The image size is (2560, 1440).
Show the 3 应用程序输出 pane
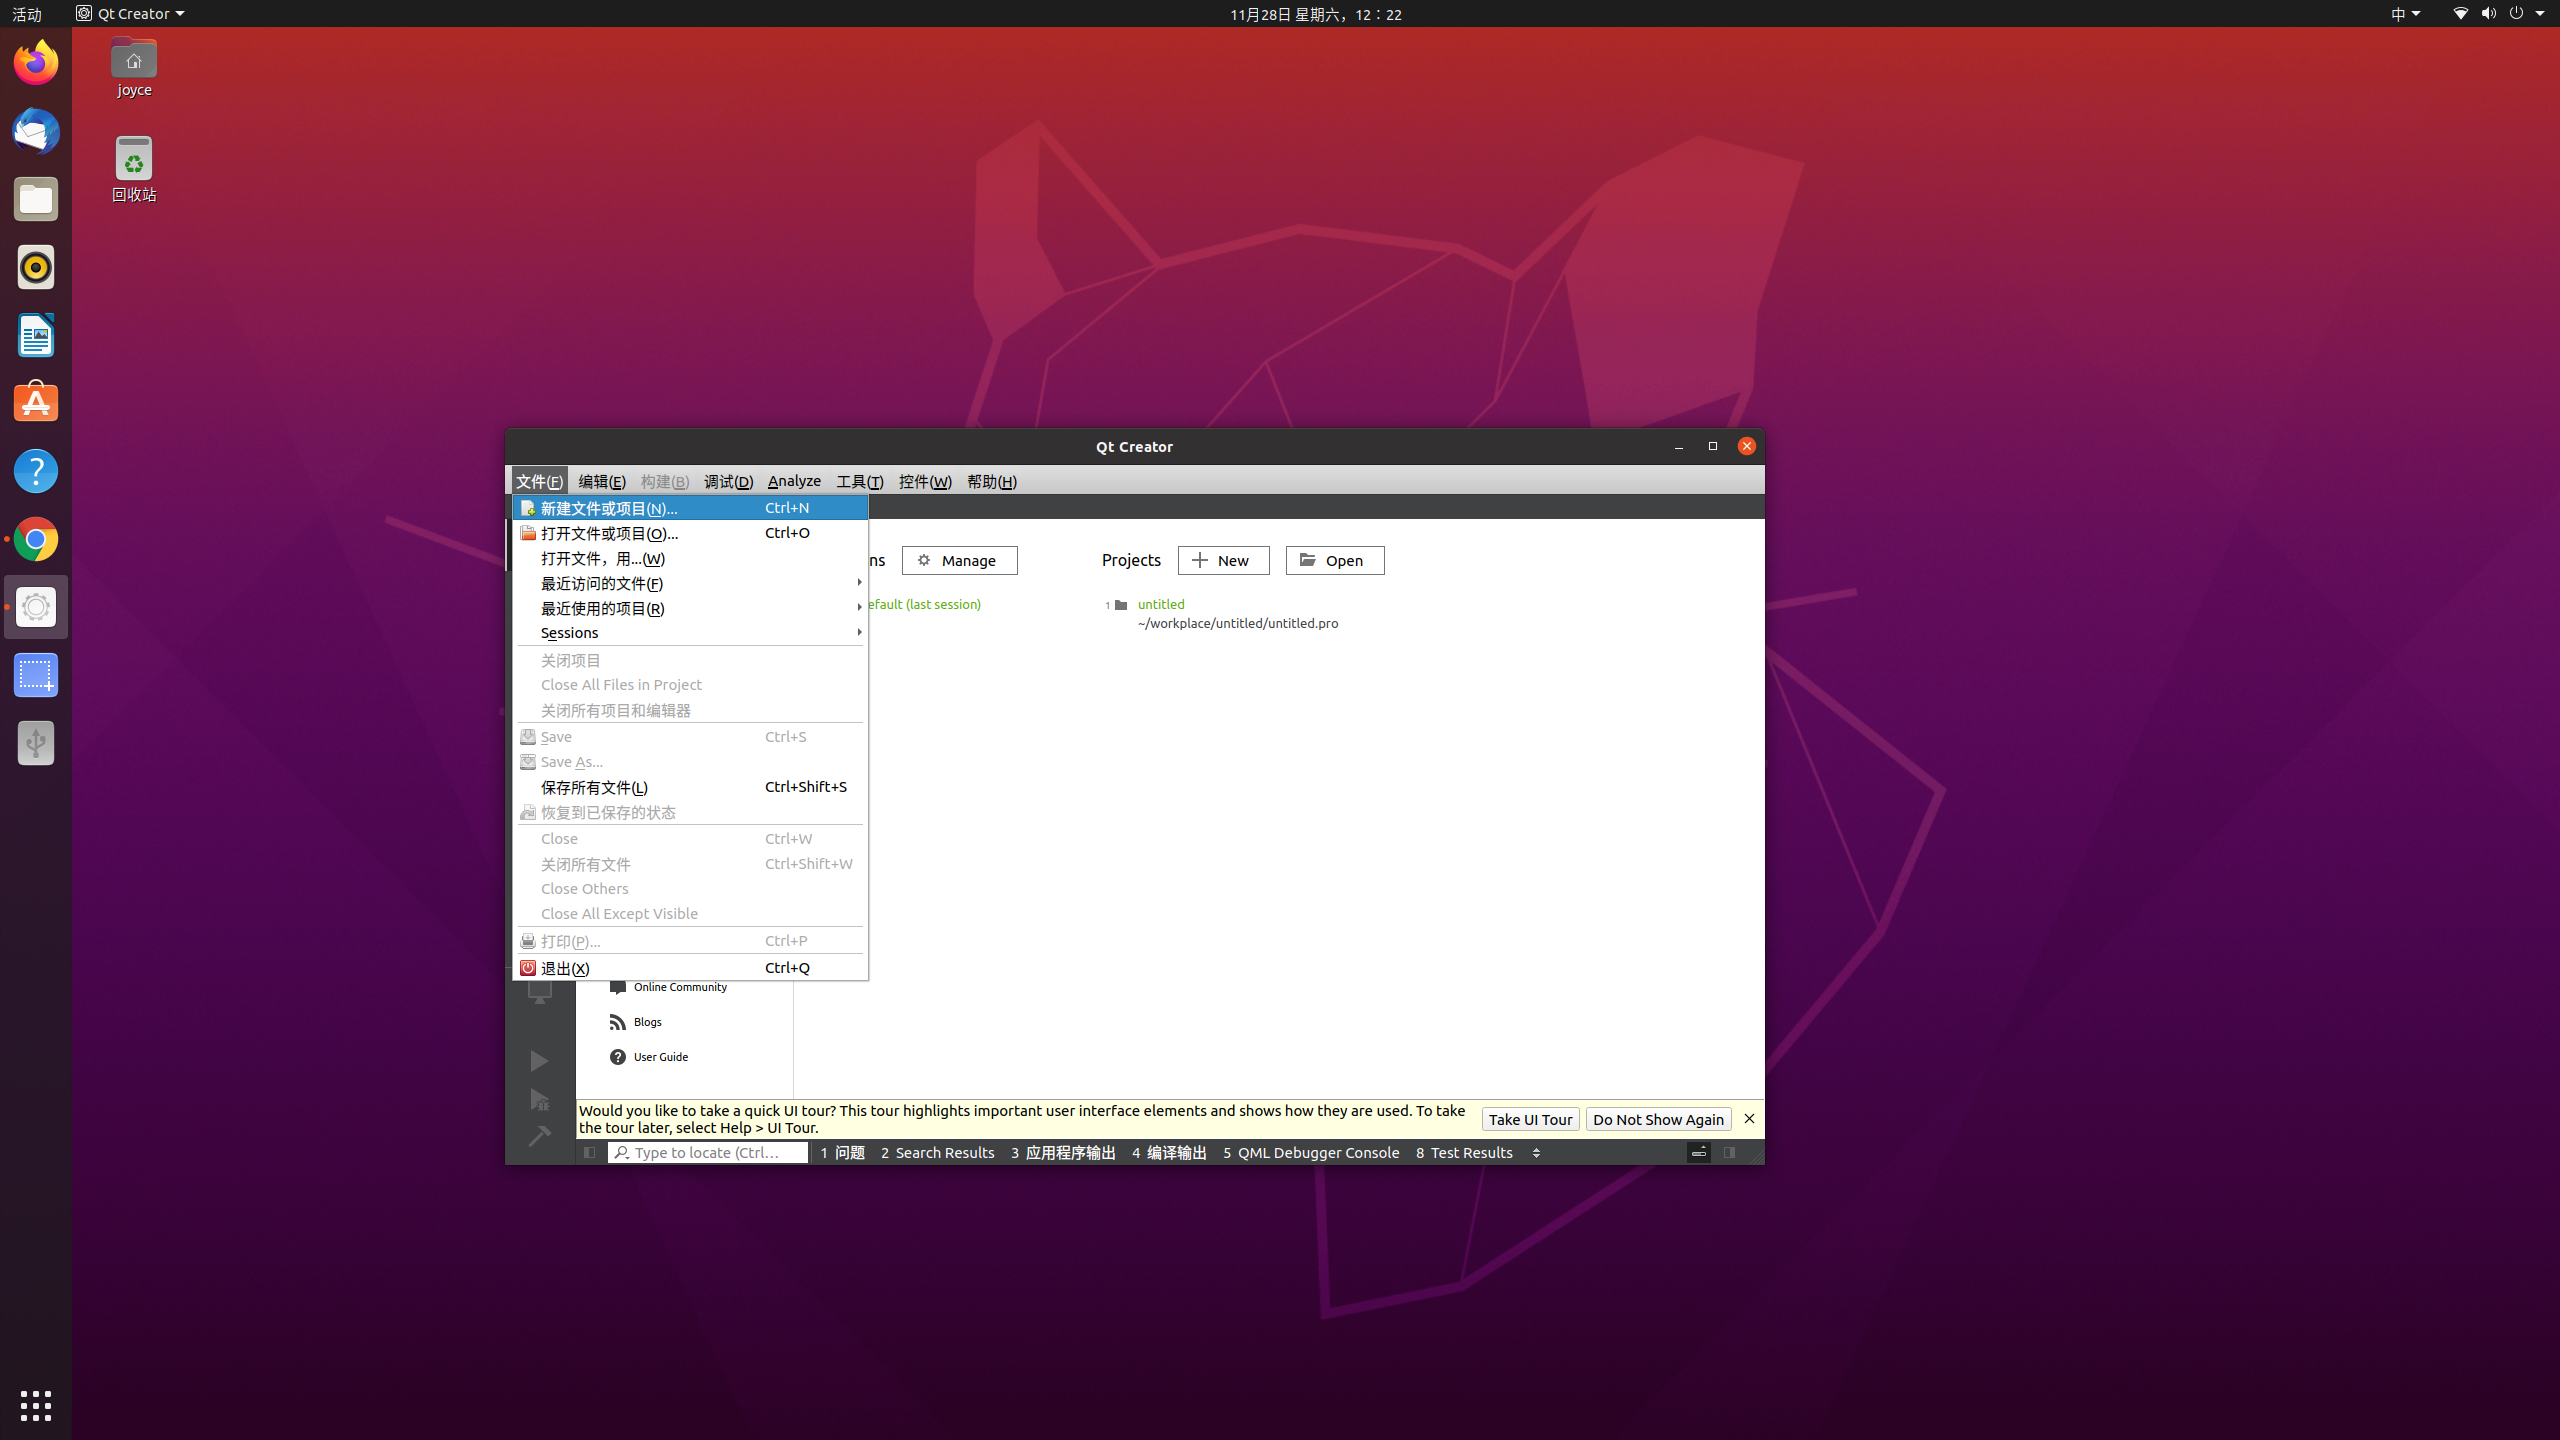pyautogui.click(x=1063, y=1153)
